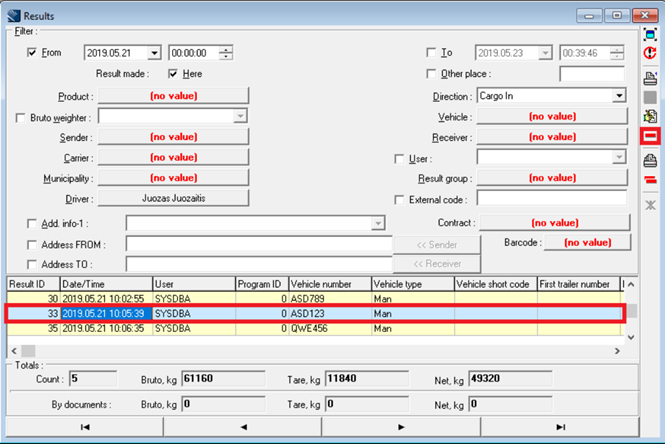Expand the User combo box
The height and width of the screenshot is (444, 665).
tap(619, 157)
